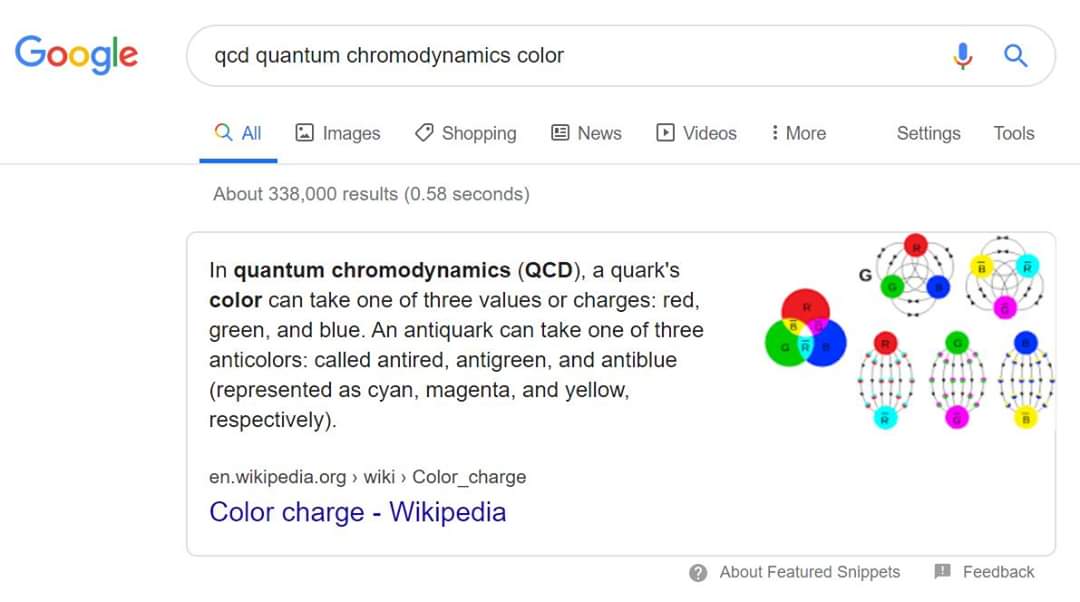Click the voice search microphone icon

[x=962, y=56]
